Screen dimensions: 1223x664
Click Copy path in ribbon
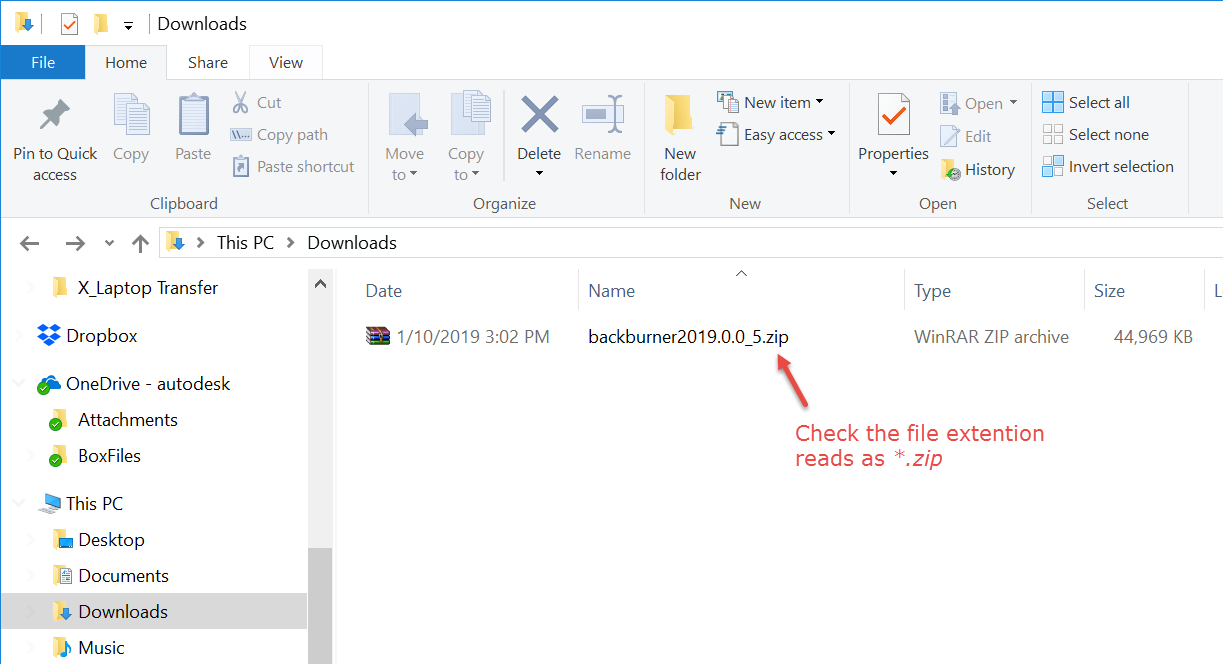click(279, 134)
